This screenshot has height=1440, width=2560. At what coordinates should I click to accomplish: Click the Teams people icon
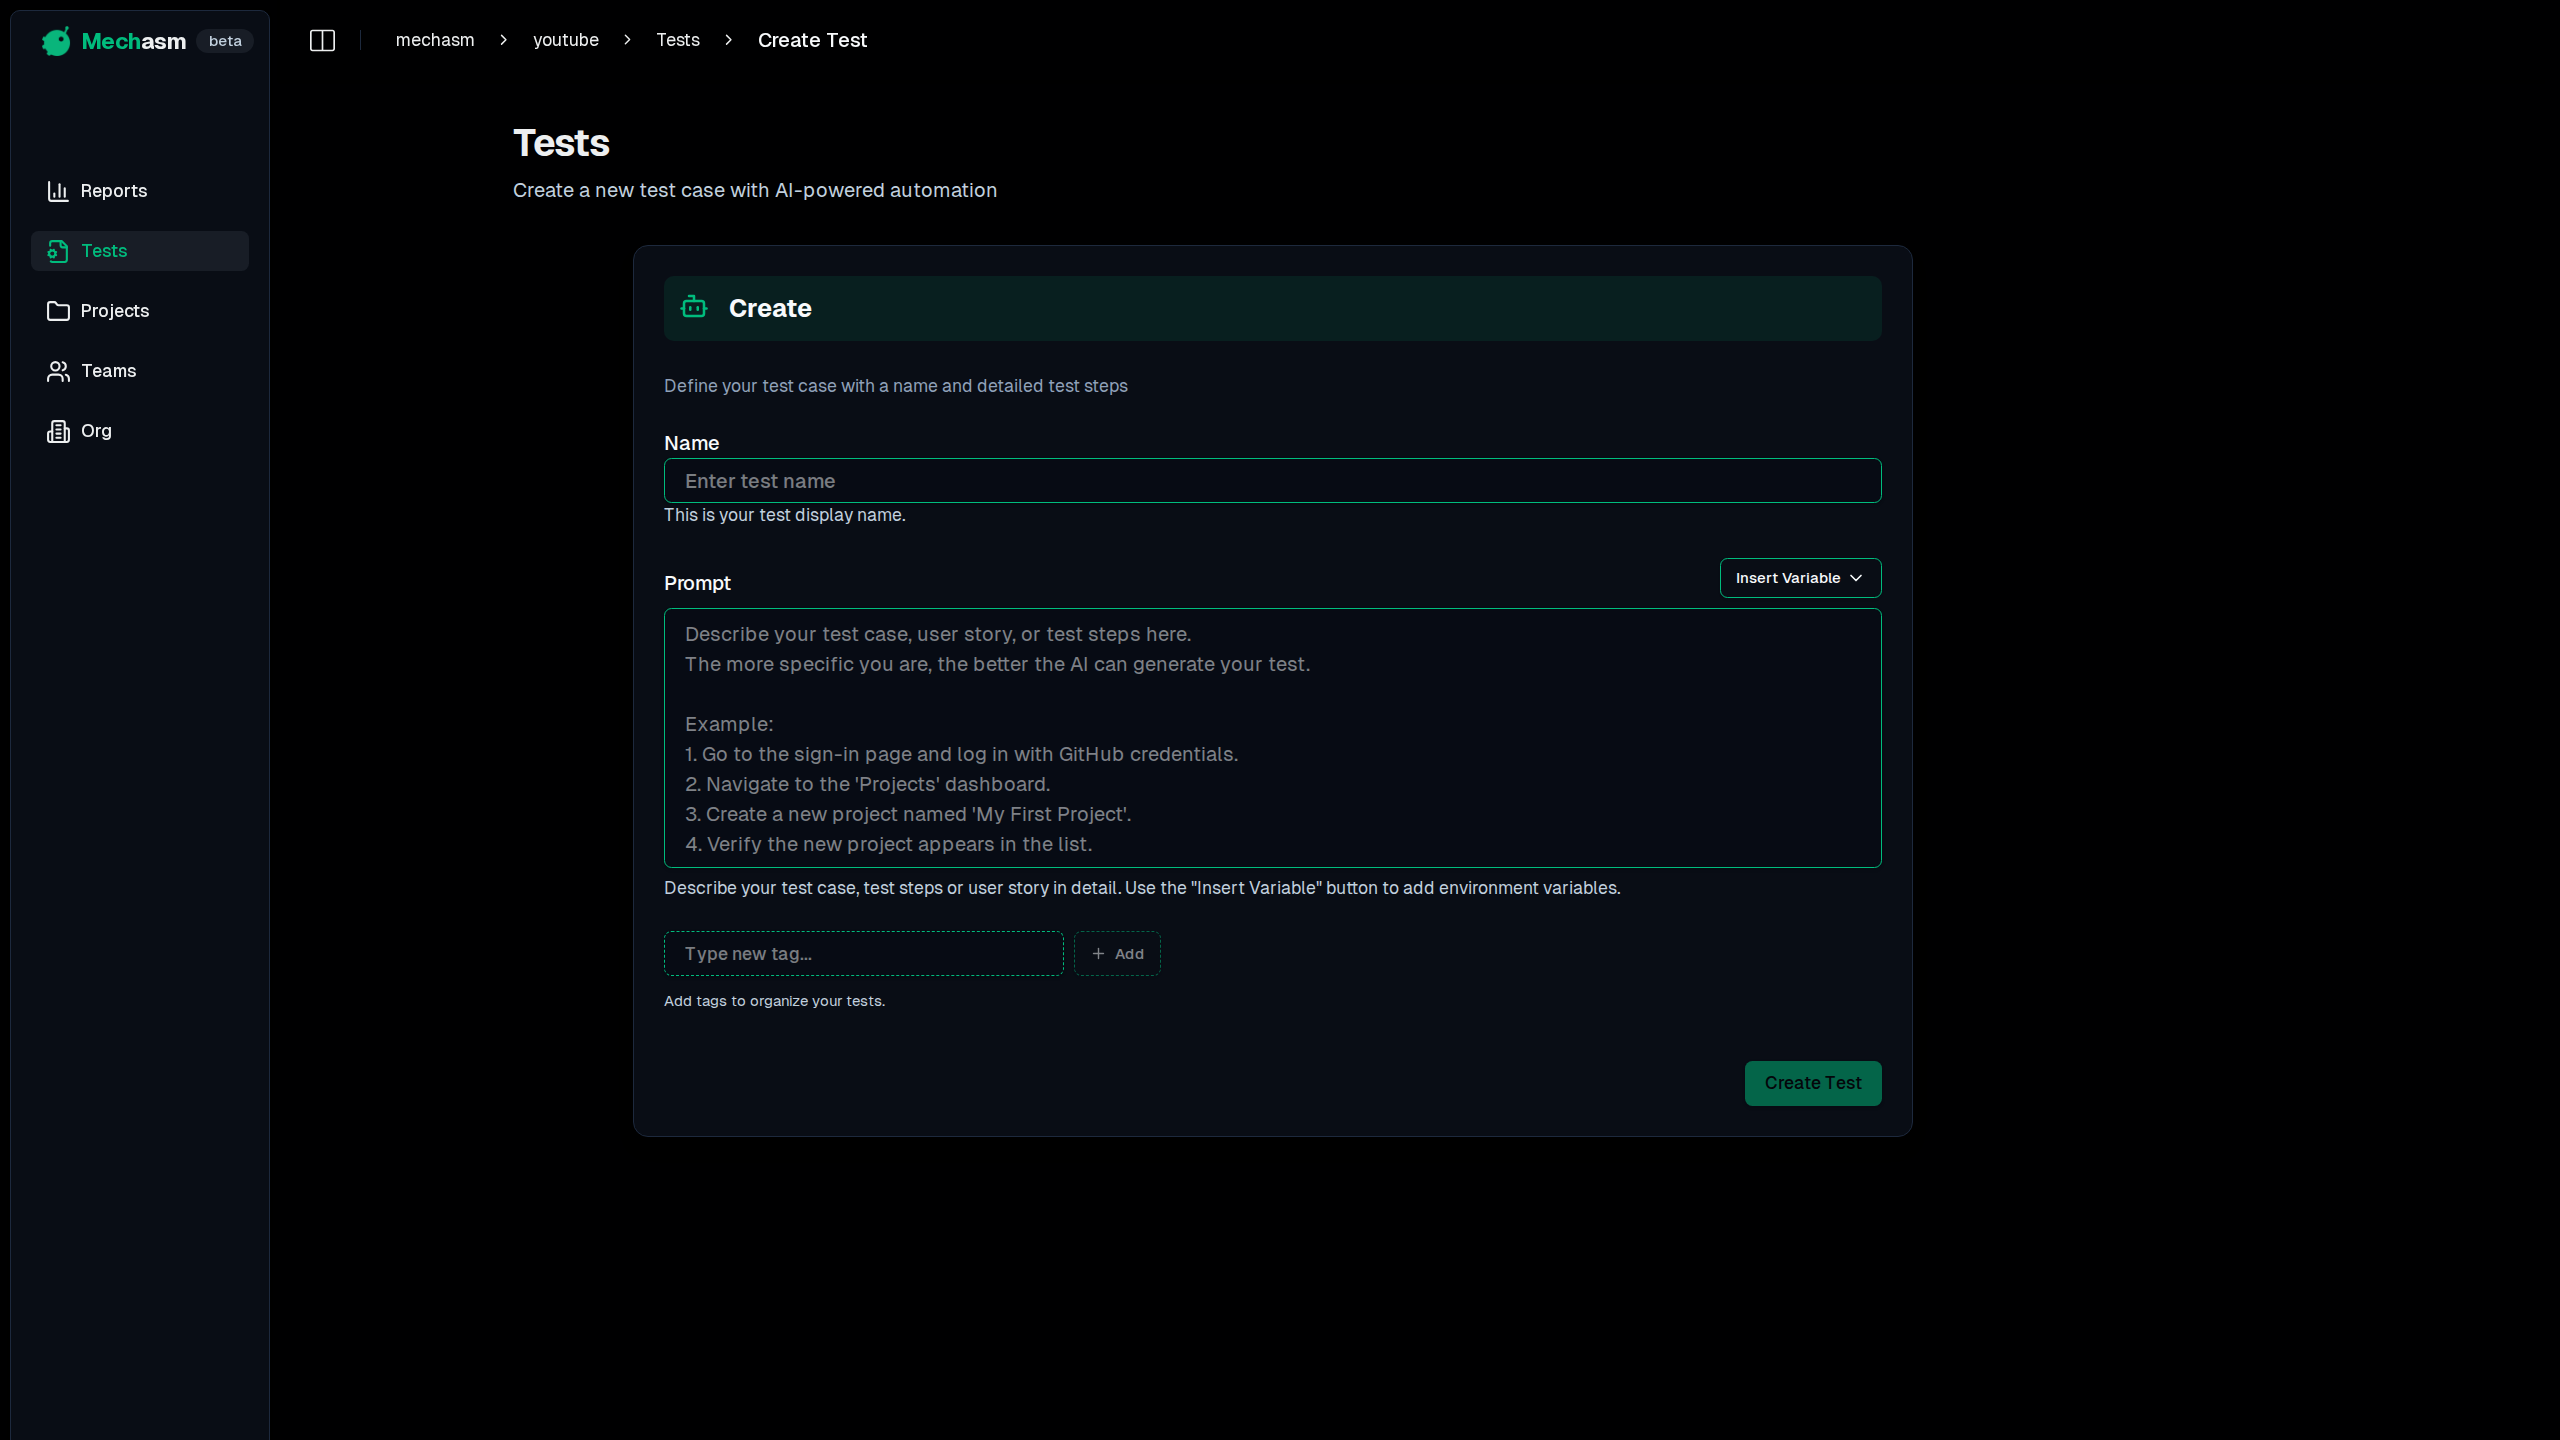58,371
